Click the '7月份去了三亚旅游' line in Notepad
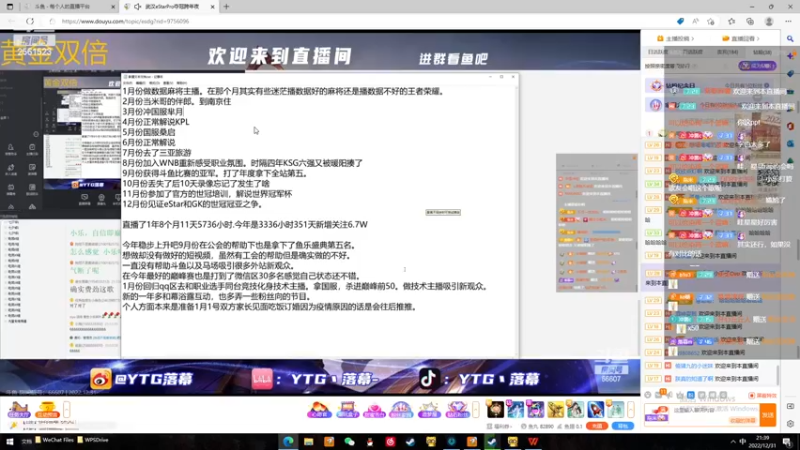The height and width of the screenshot is (450, 800). coord(157,153)
